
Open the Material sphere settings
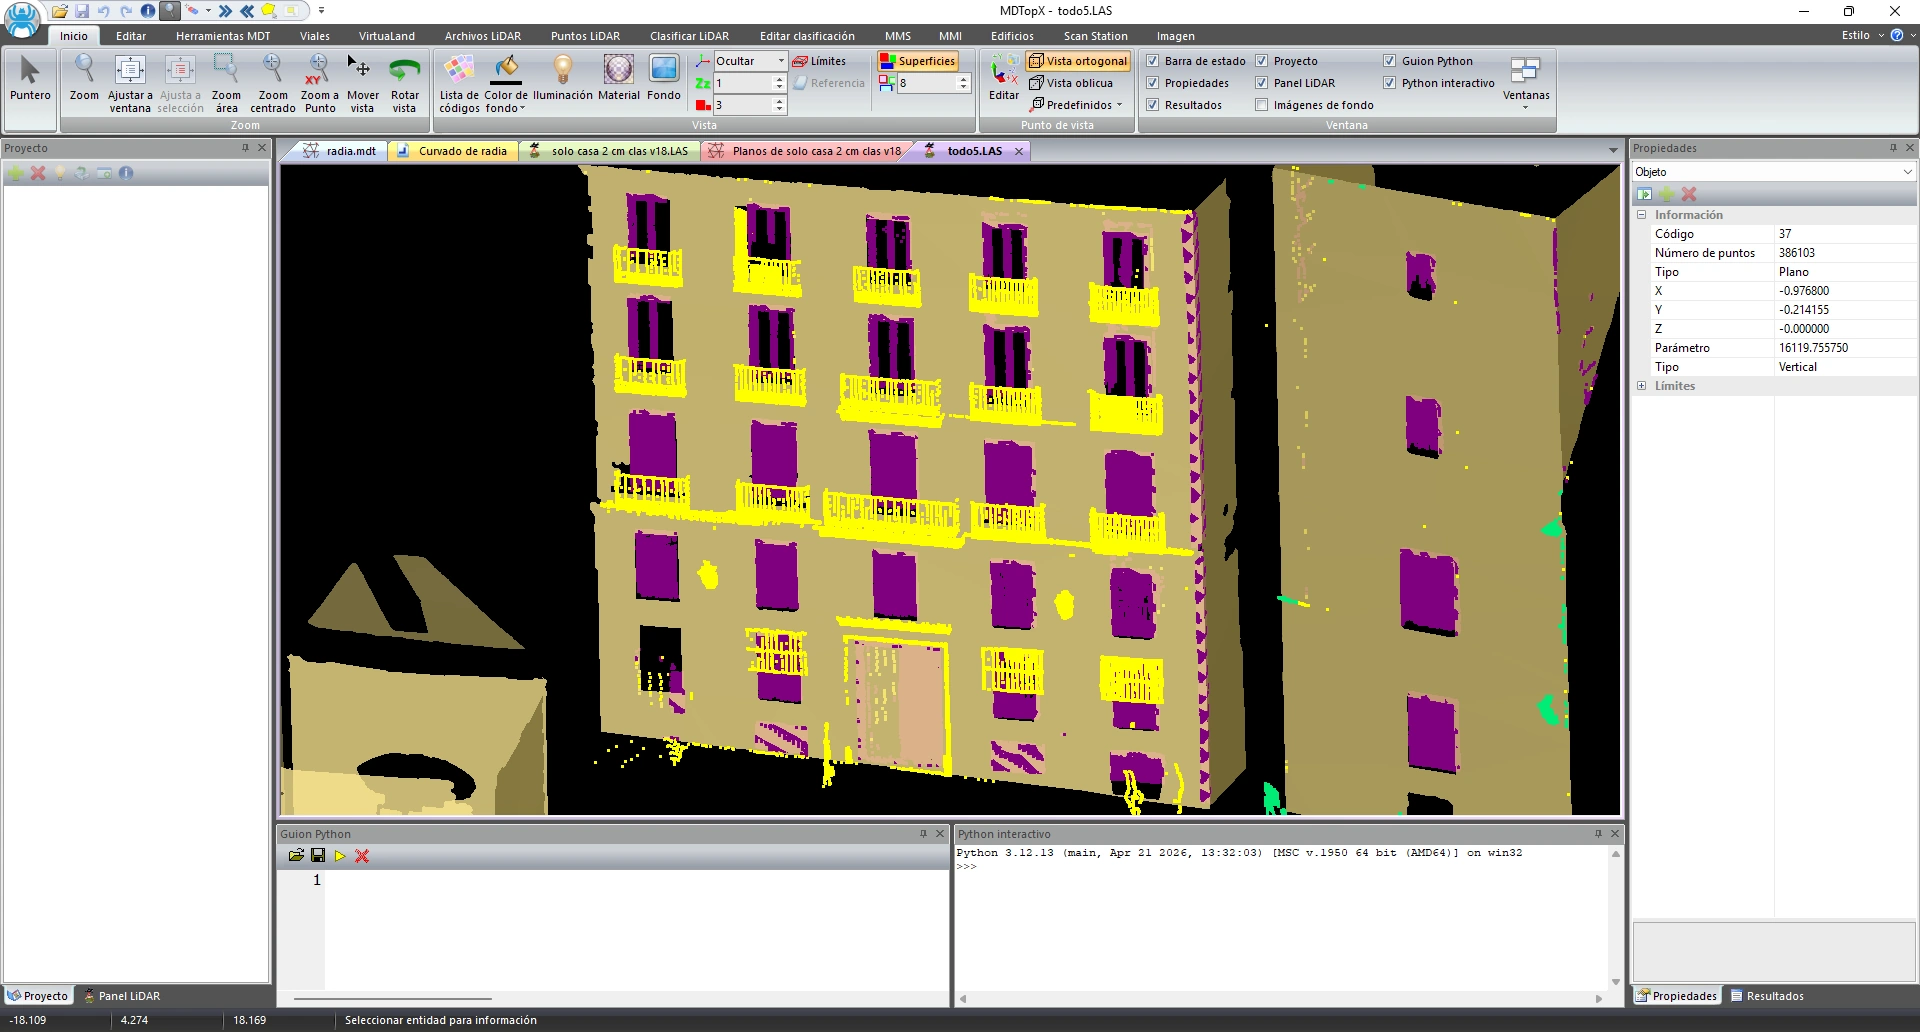619,80
